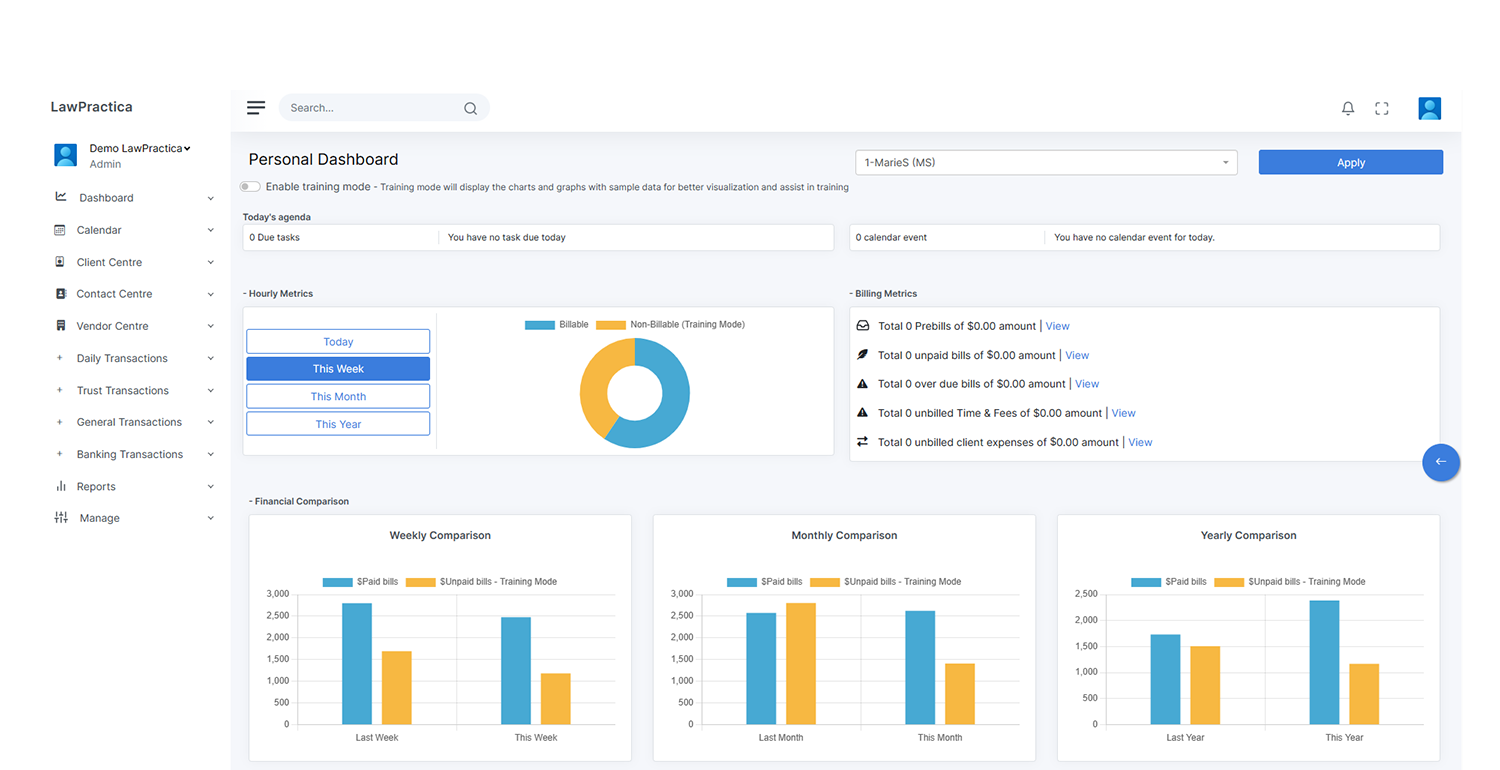Click the blue back arrow floating button

click(1441, 462)
